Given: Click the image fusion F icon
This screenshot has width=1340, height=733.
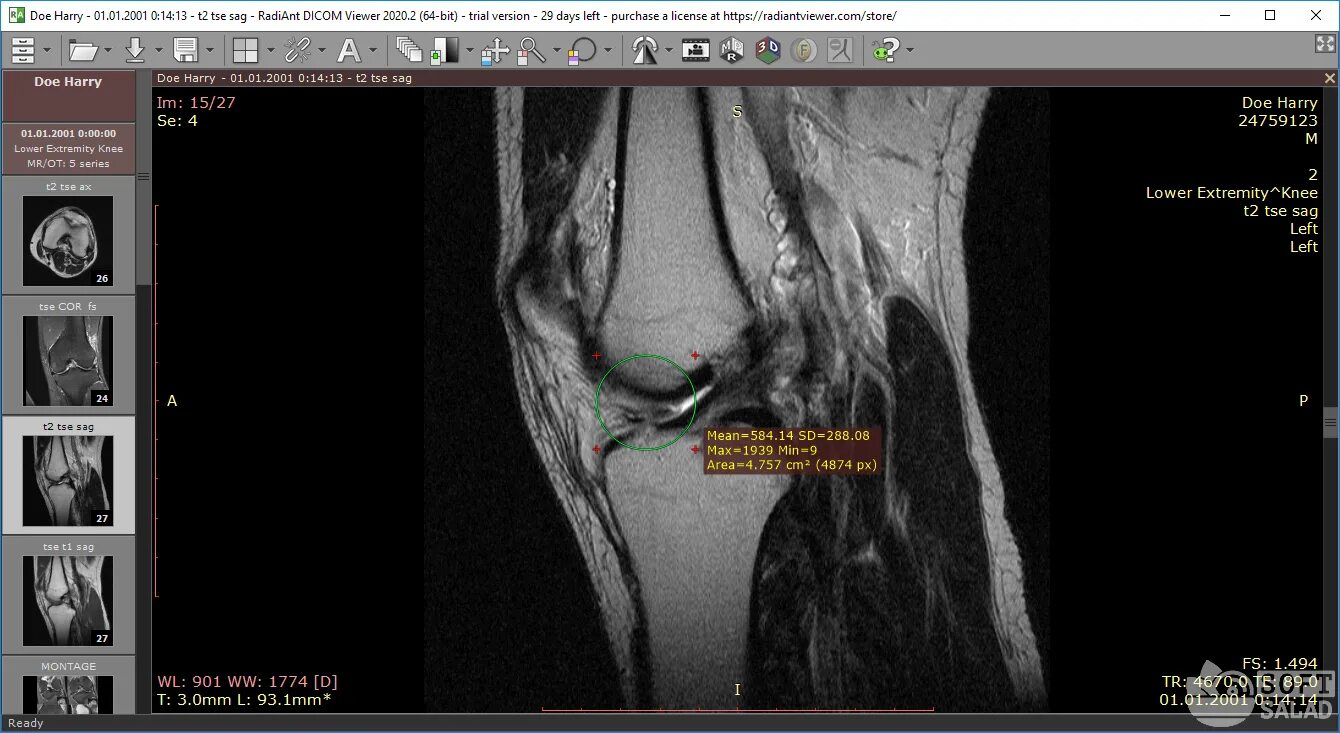Looking at the screenshot, I should (x=803, y=50).
